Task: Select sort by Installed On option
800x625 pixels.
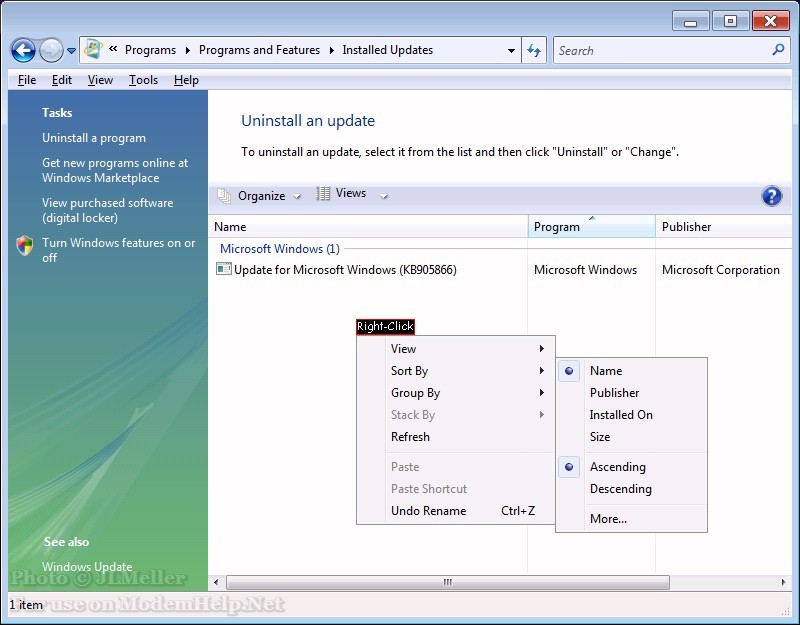Action: [631, 415]
